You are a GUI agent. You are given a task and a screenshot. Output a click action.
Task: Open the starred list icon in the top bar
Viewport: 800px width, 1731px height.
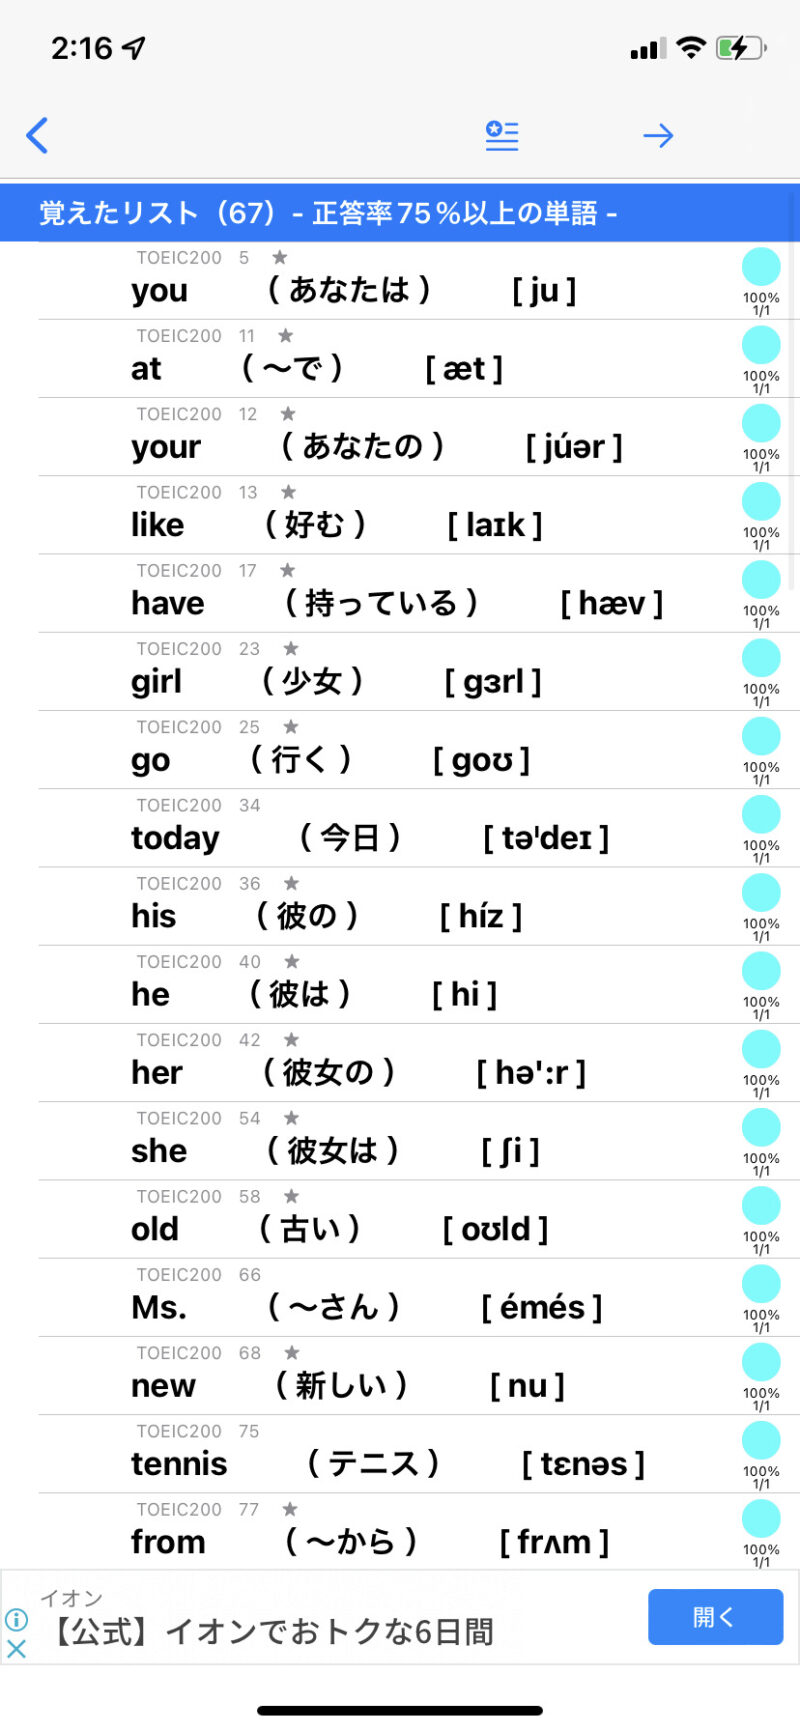point(502,135)
